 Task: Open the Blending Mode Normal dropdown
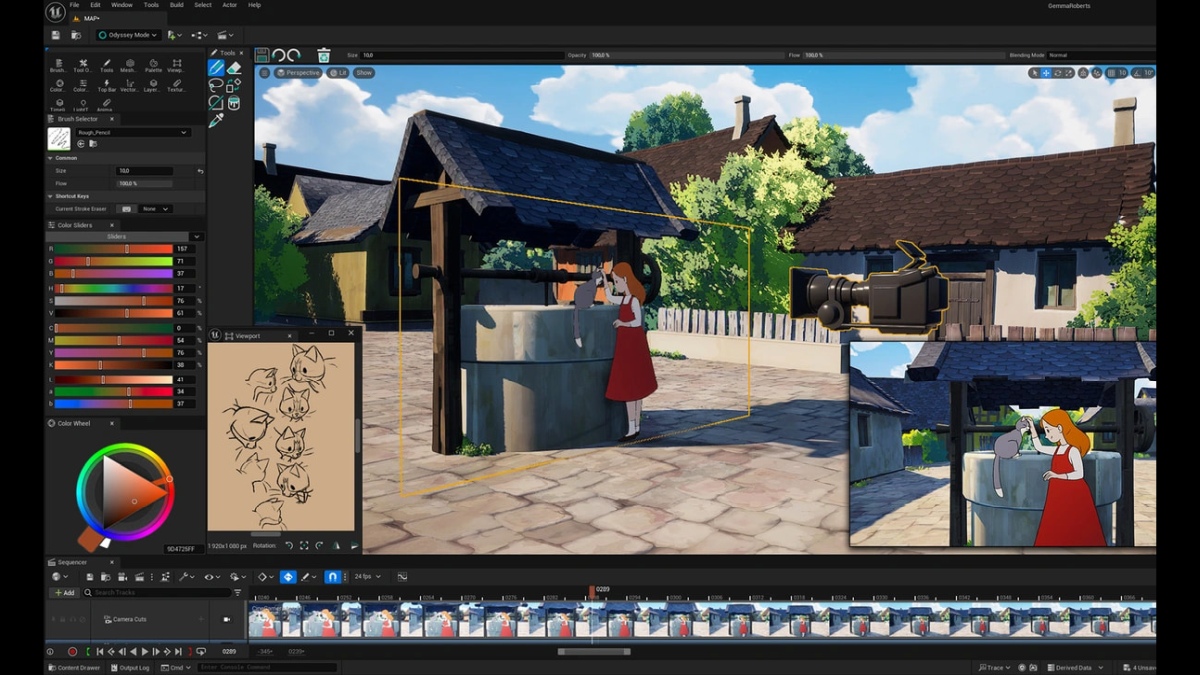coord(1099,55)
